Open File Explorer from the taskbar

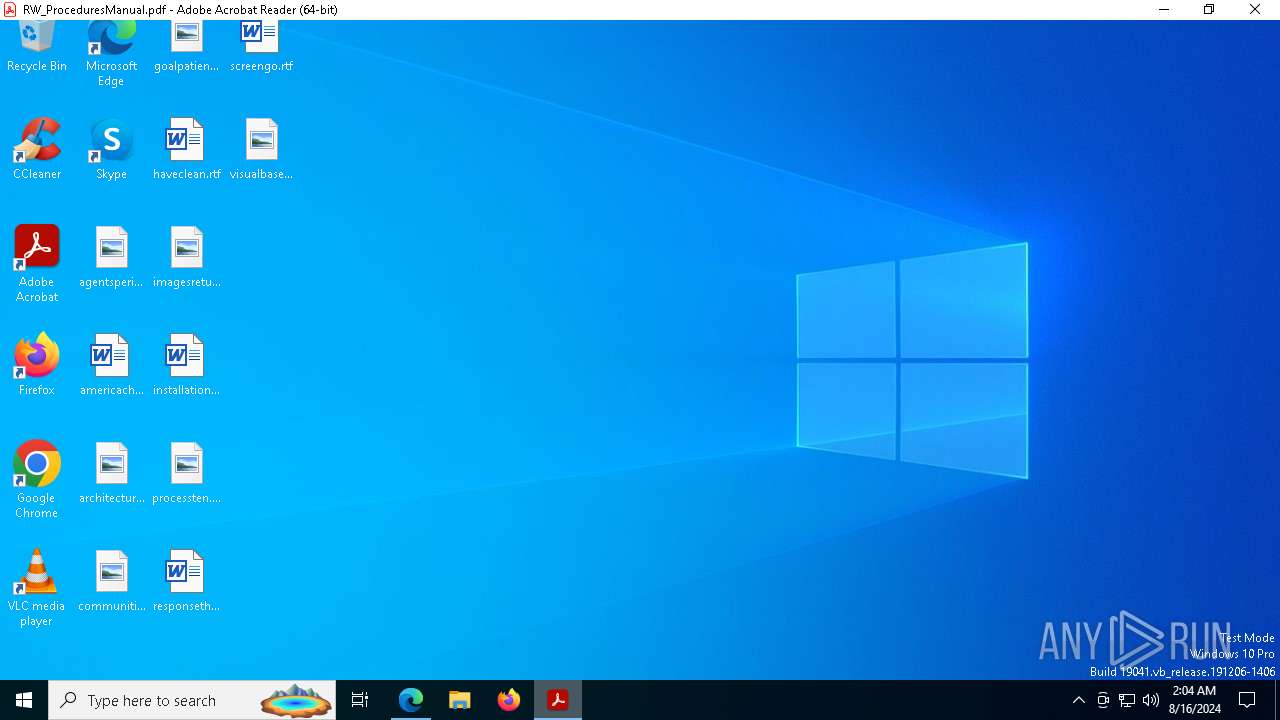(x=459, y=700)
